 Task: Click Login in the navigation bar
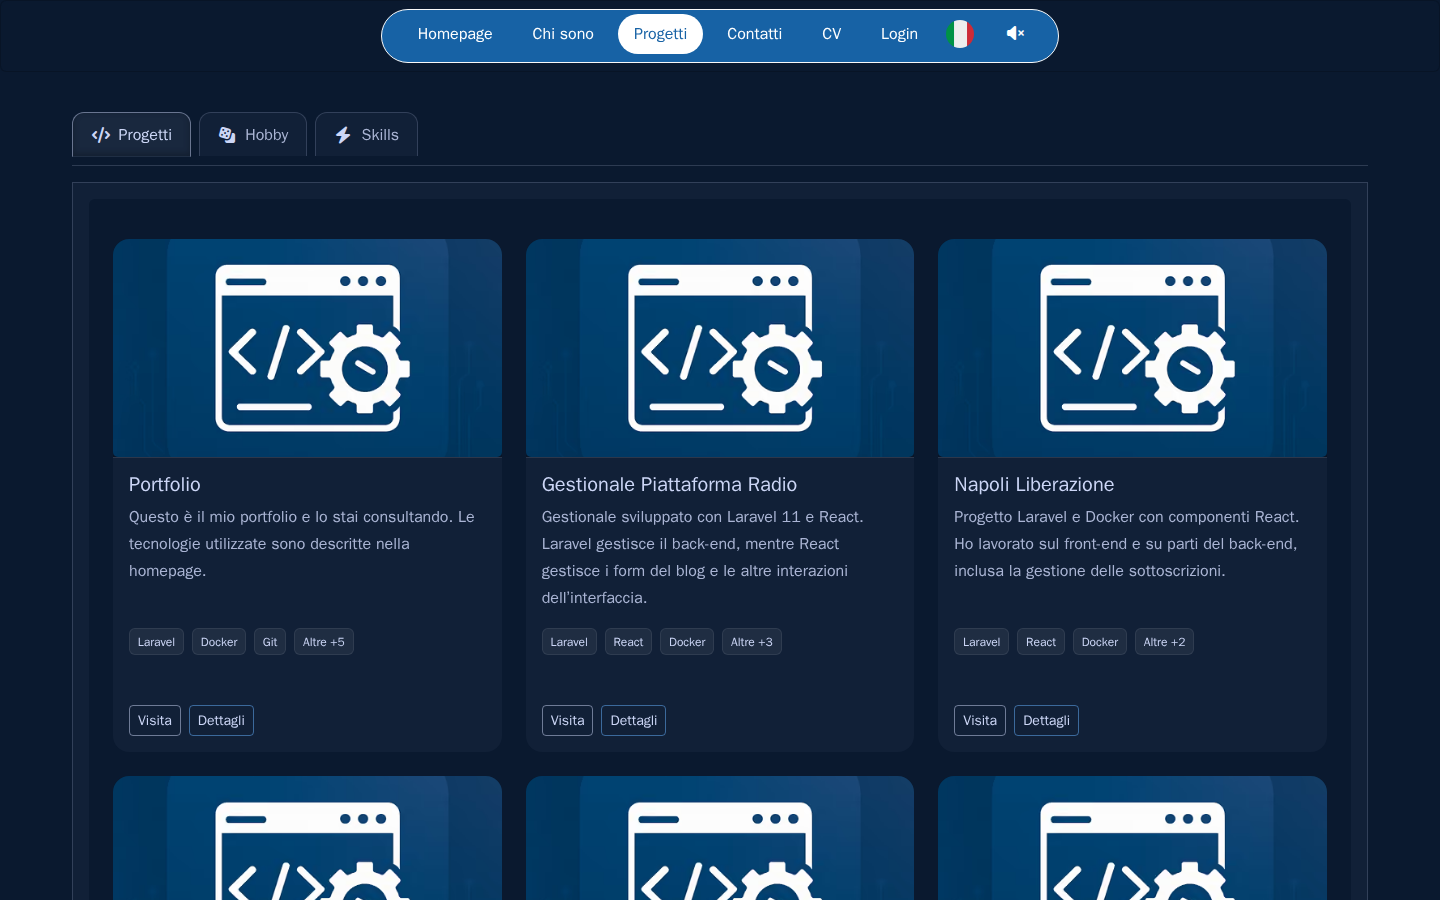point(899,34)
